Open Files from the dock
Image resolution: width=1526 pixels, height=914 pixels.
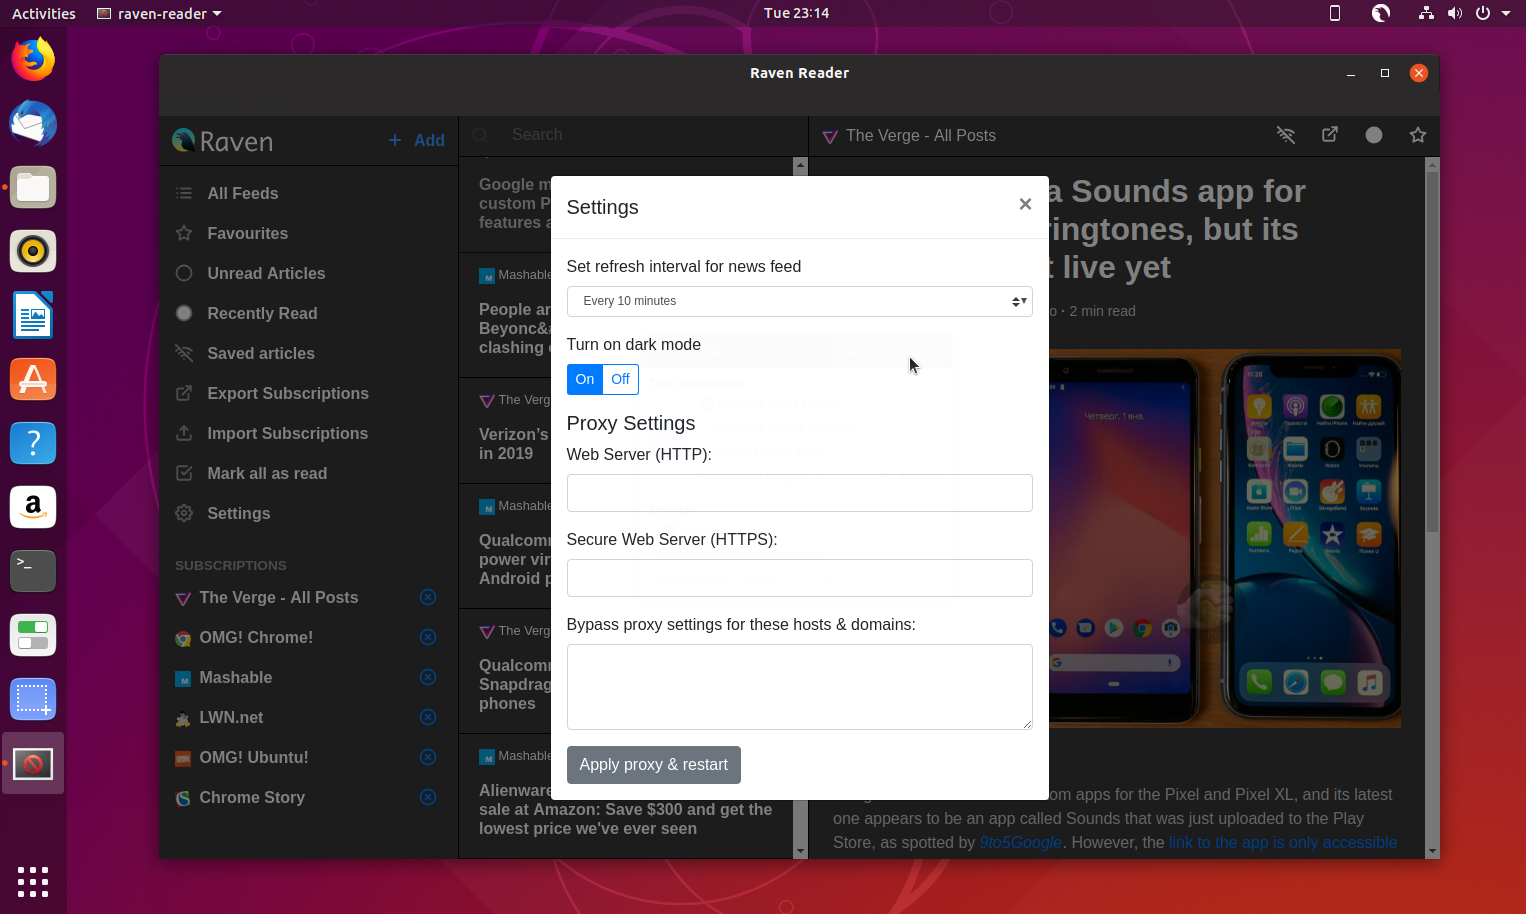pos(33,187)
